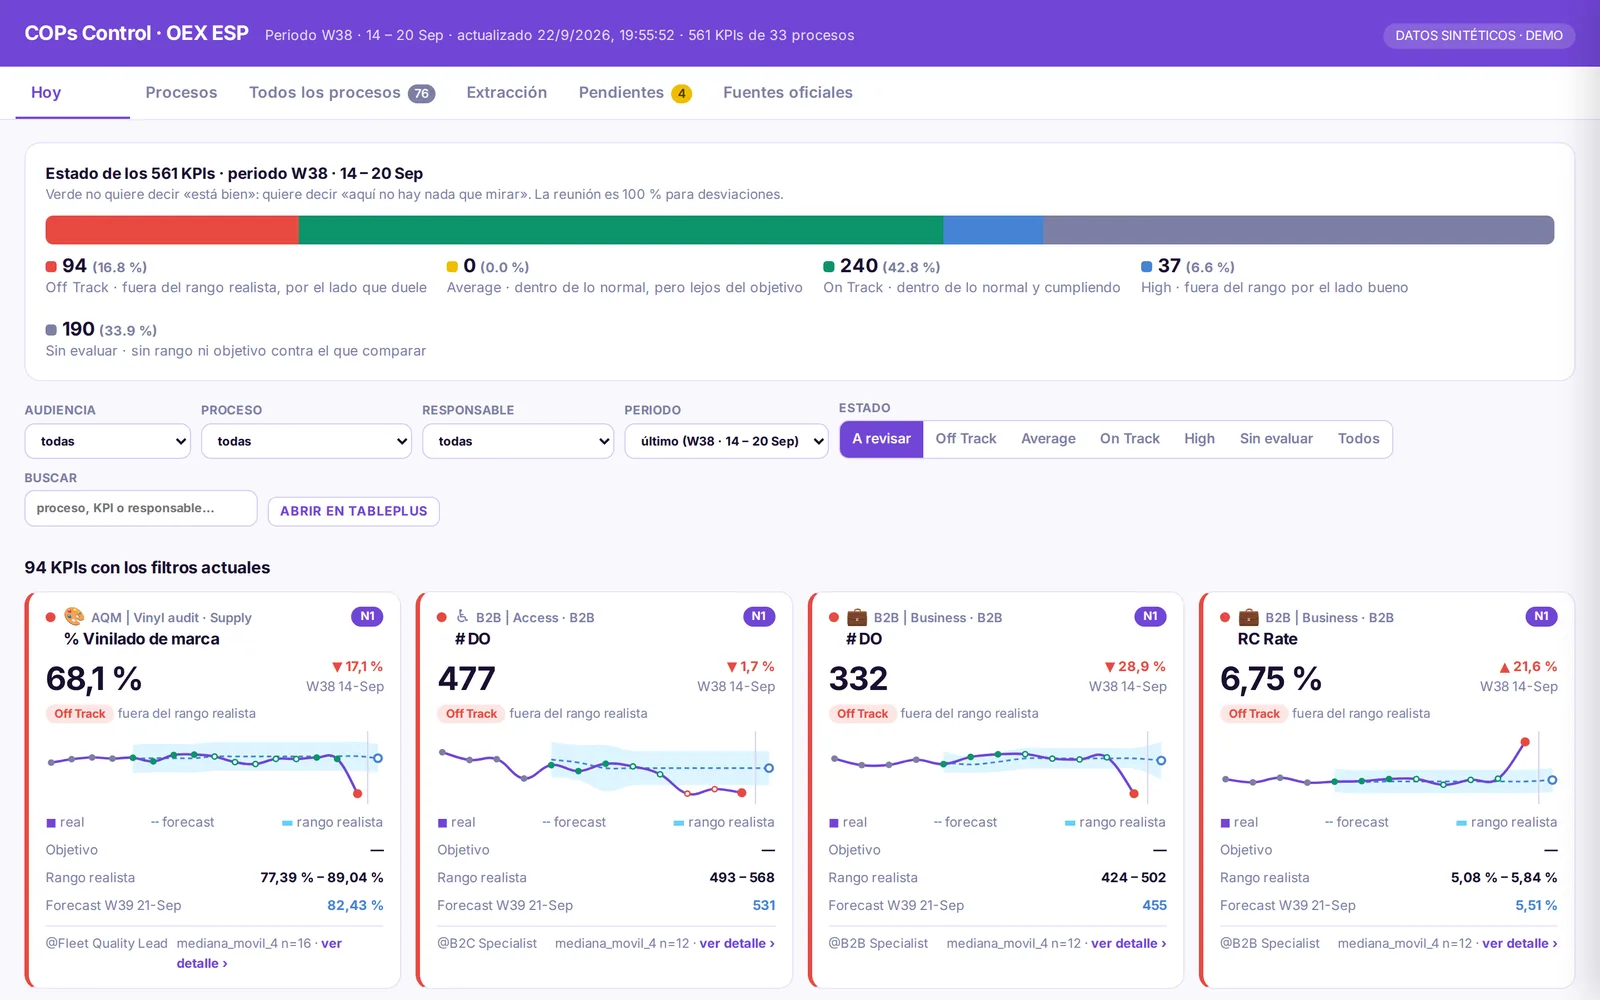Filter estado by Off Track
The image size is (1600, 1000).
[x=966, y=439]
